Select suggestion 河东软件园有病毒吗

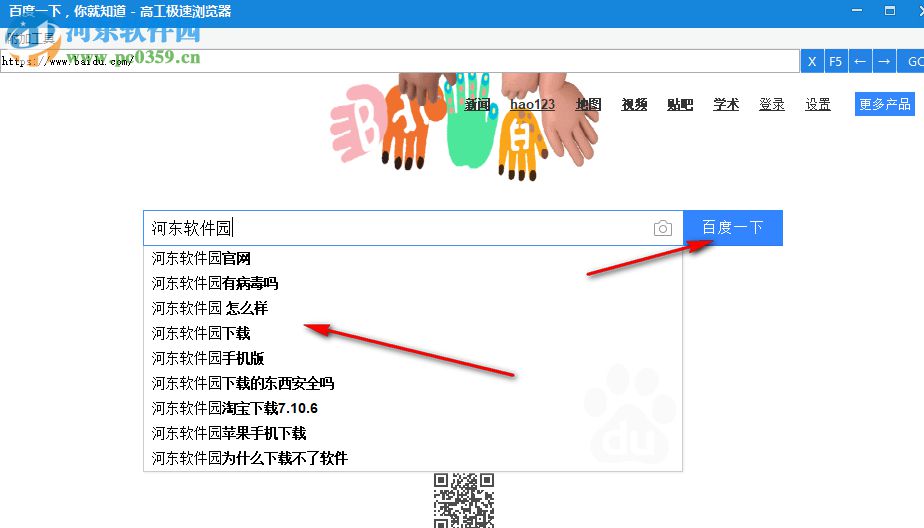(x=412, y=283)
